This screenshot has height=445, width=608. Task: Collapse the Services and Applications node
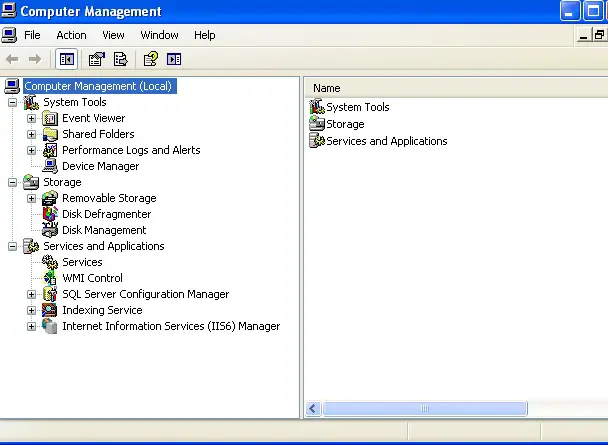pyautogui.click(x=12, y=246)
